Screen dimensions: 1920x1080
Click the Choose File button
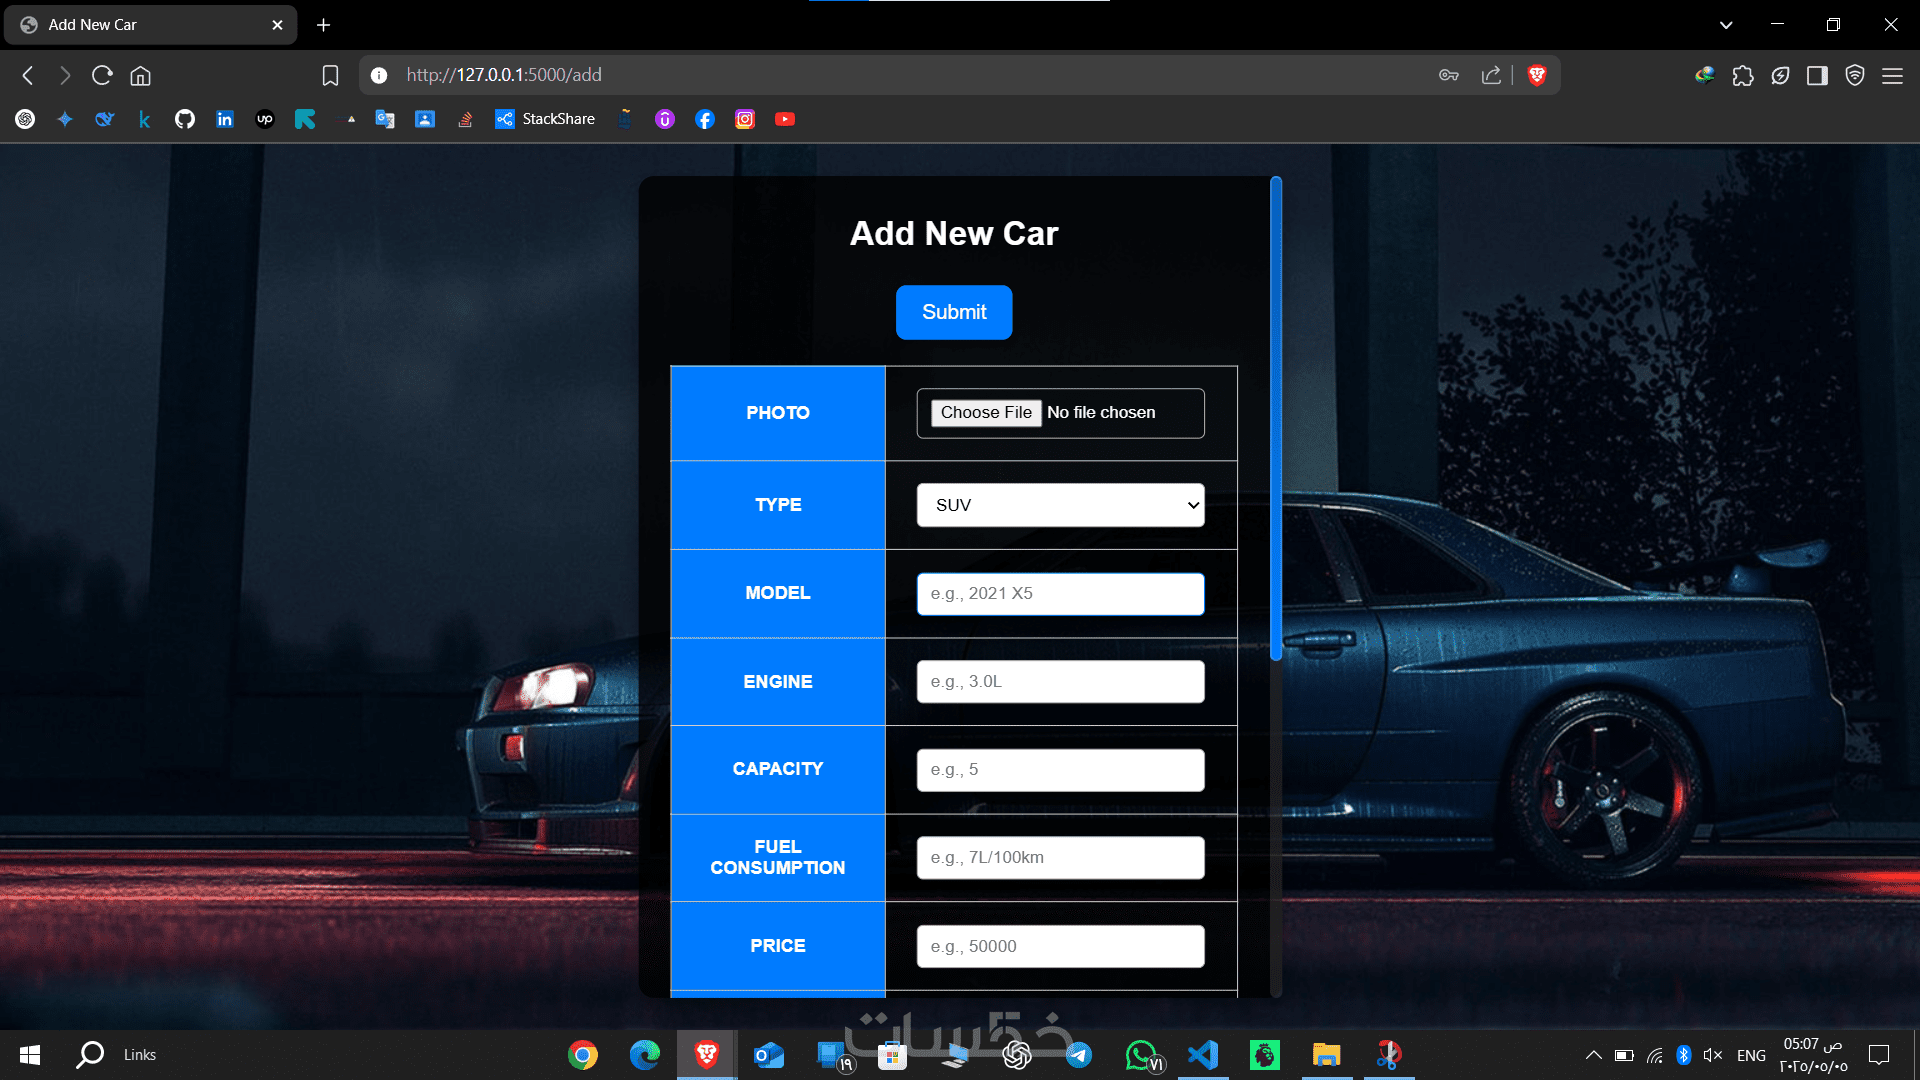click(x=986, y=413)
